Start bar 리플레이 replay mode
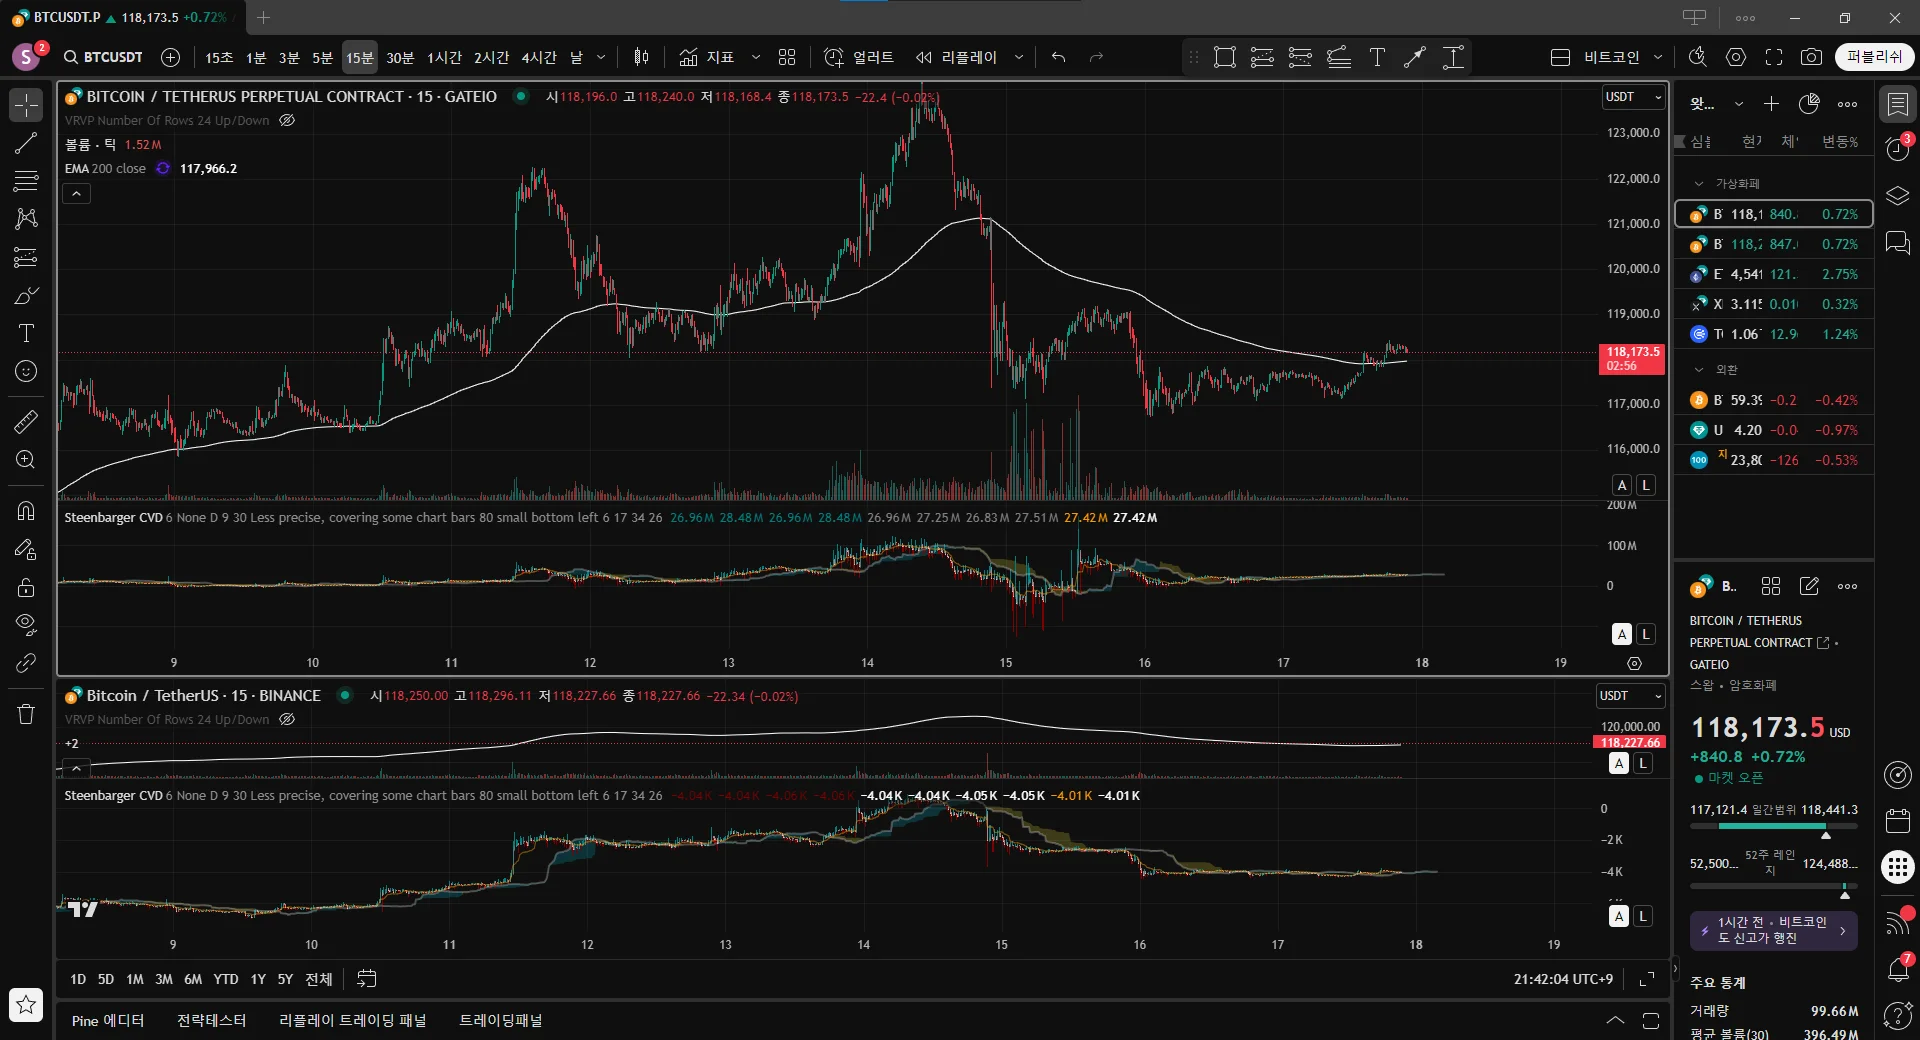This screenshot has width=1920, height=1040. pyautogui.click(x=957, y=57)
